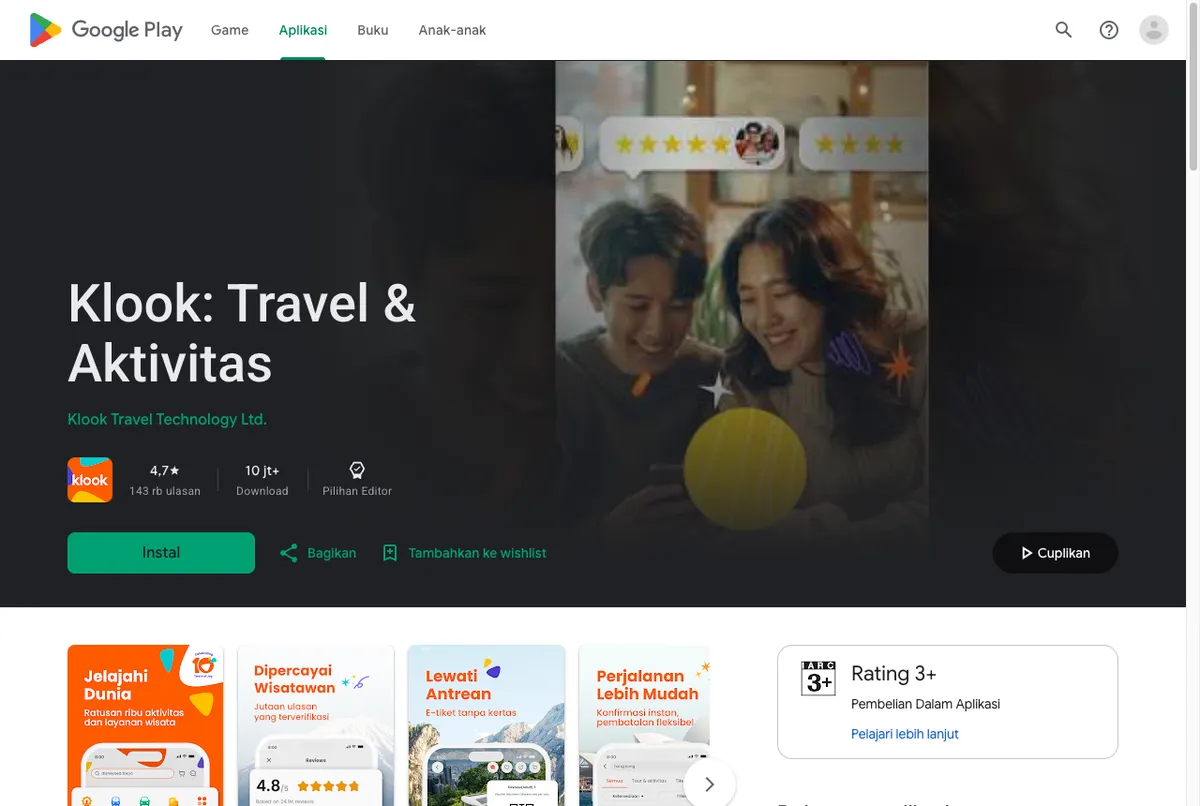Open the Perjalanan Lebih Mudah screenshot
Screen dimensions: 1200x806
click(644, 726)
